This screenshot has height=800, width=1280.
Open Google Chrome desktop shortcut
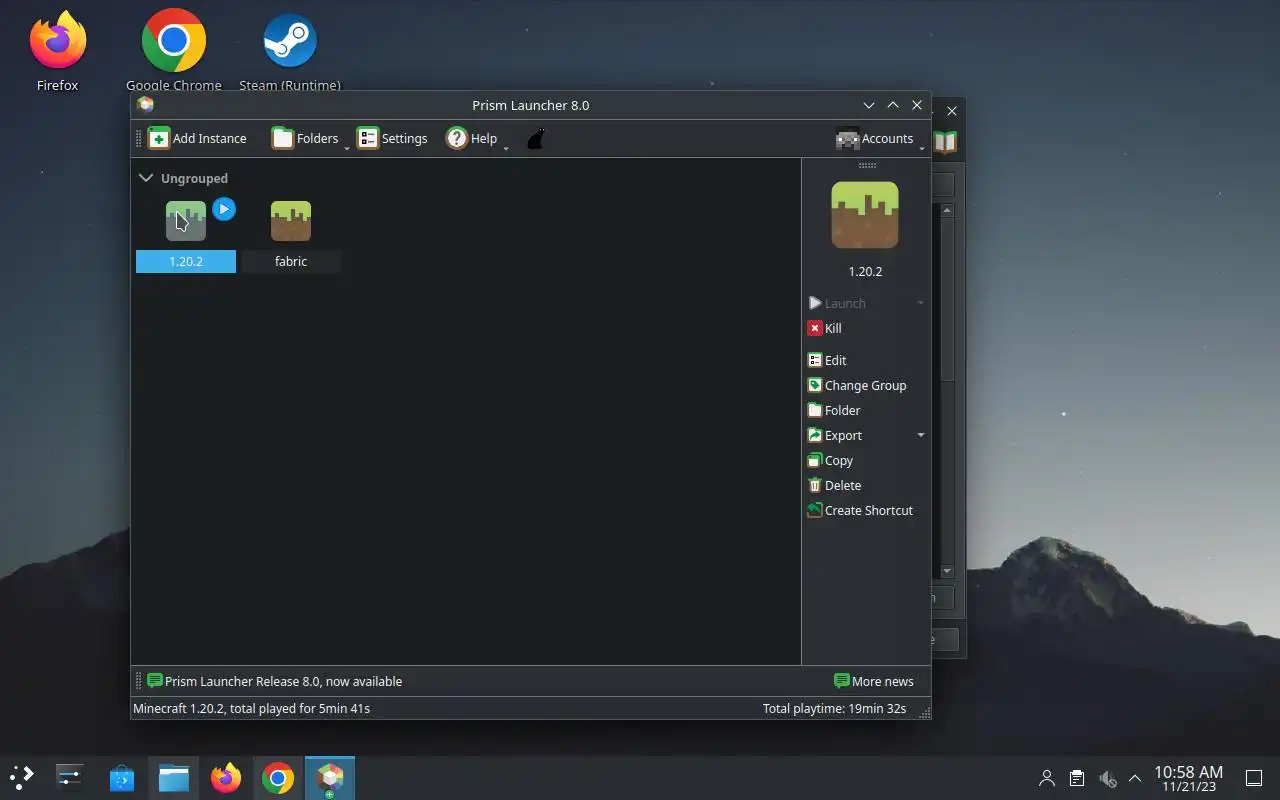coord(174,51)
